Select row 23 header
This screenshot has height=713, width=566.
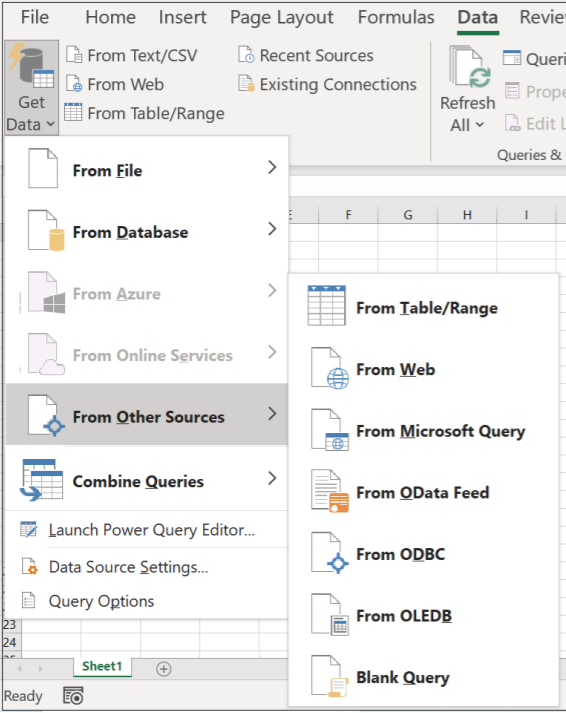pyautogui.click(x=10, y=624)
